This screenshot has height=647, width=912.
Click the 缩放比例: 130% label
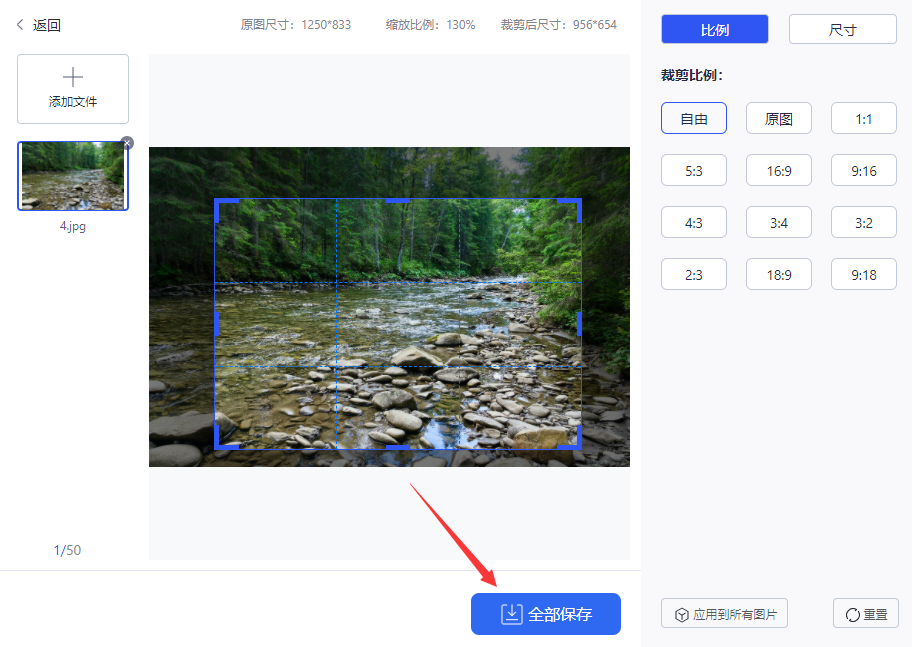[430, 24]
